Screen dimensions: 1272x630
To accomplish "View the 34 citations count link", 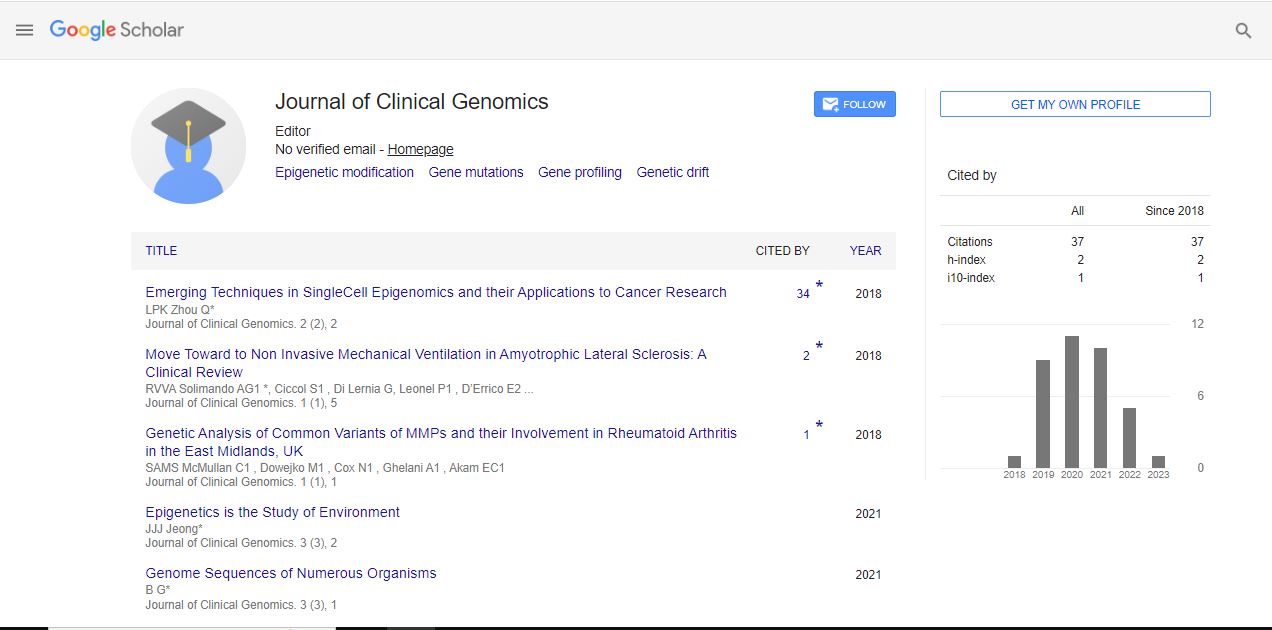I will [803, 294].
